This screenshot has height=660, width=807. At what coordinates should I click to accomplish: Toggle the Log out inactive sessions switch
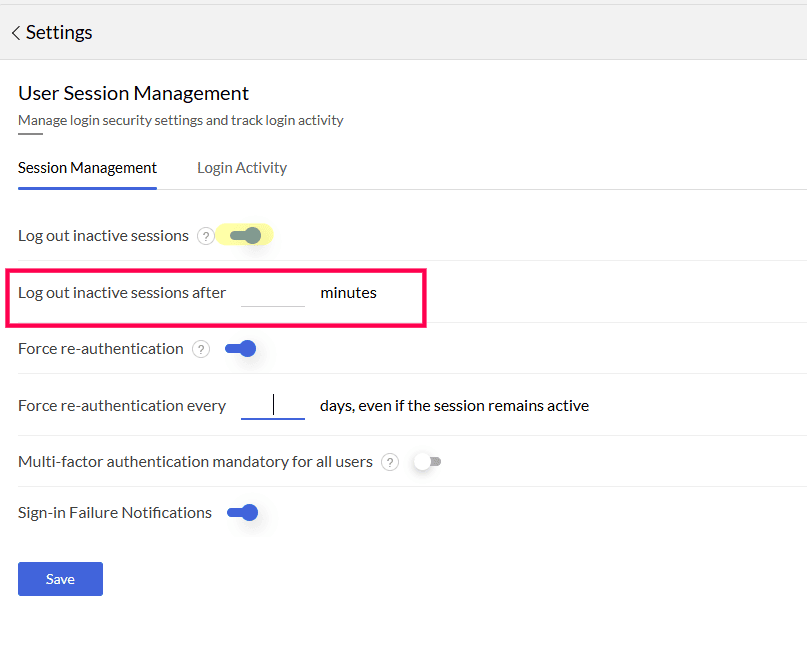click(x=245, y=236)
